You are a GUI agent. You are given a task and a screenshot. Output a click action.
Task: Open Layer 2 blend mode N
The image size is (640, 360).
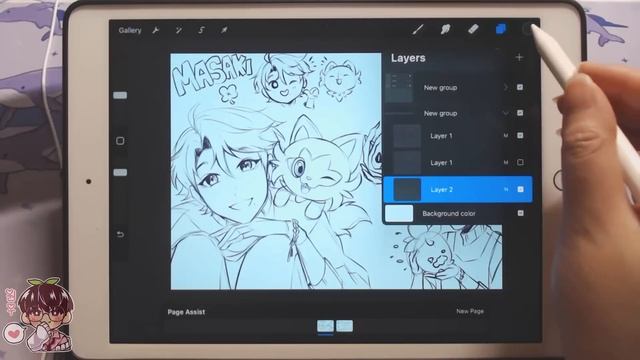pos(506,189)
